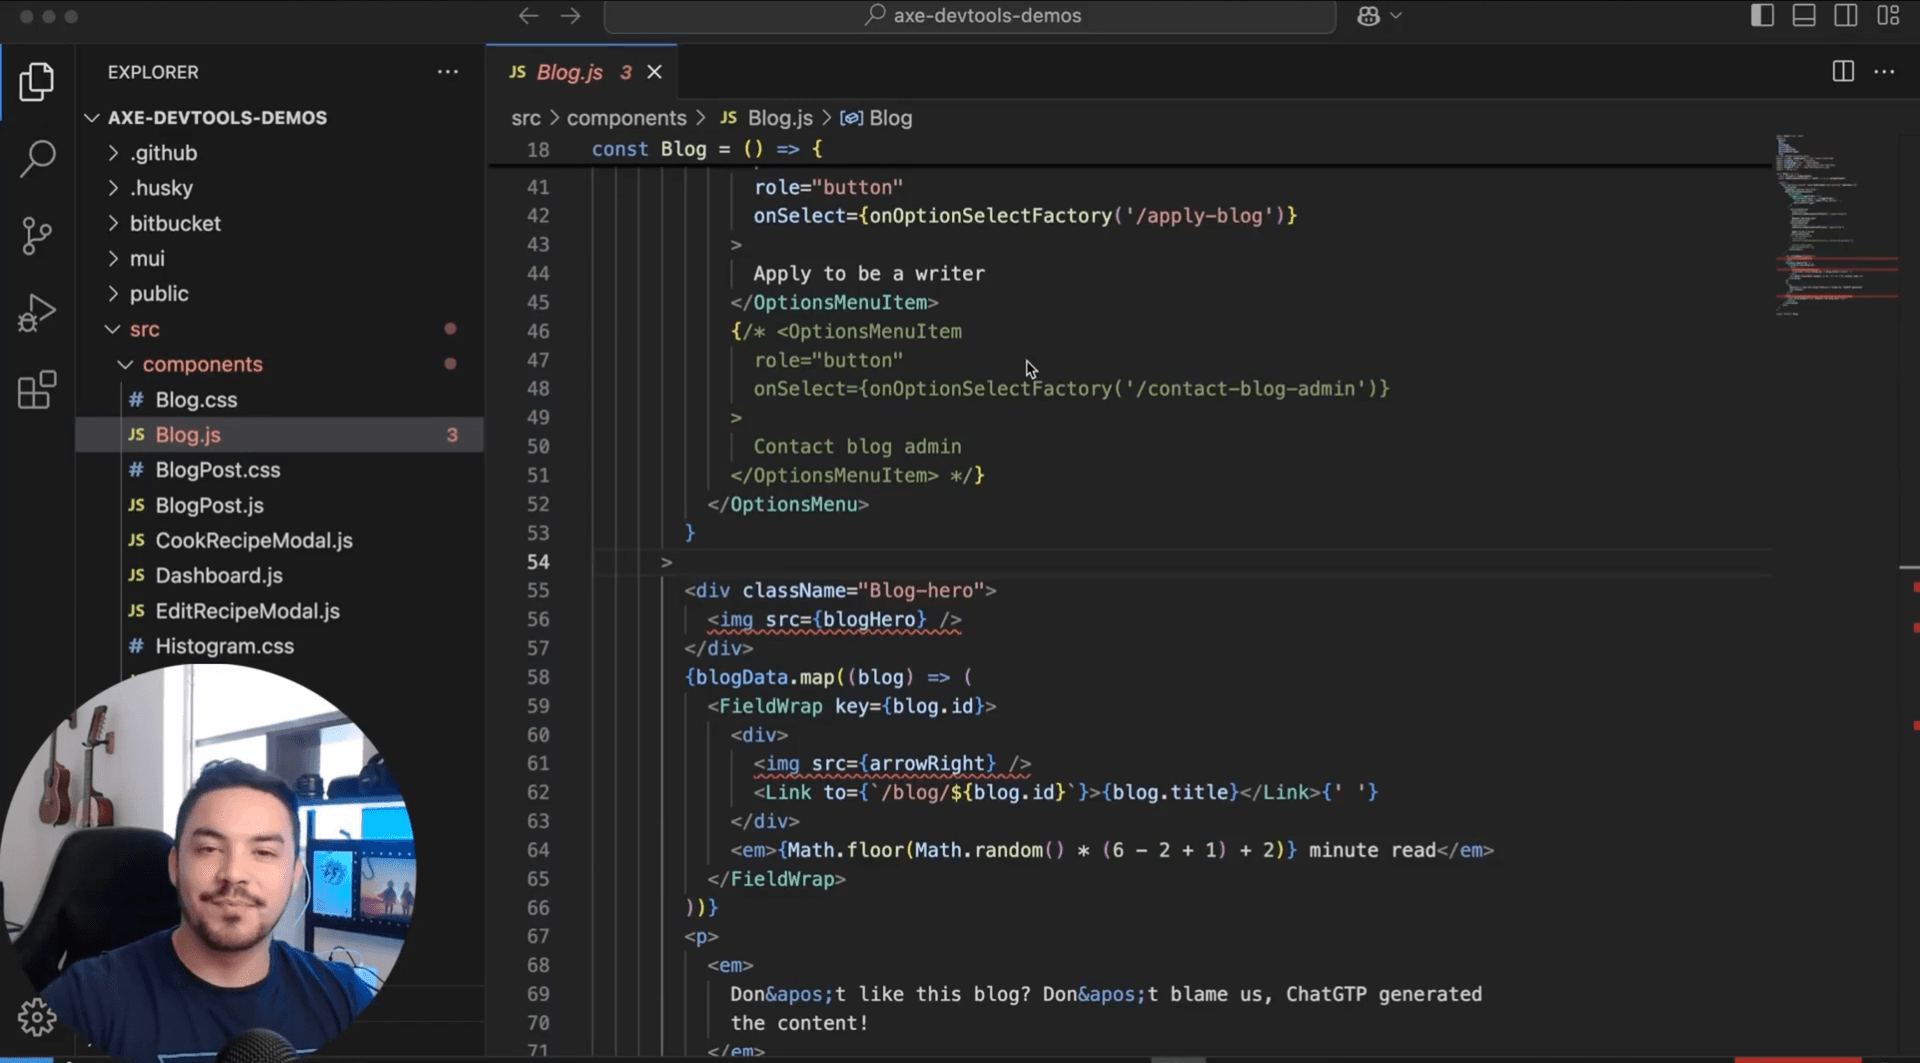Toggle the secondary sidebar visibility
Image resolution: width=1920 pixels, height=1063 pixels.
tap(1845, 16)
